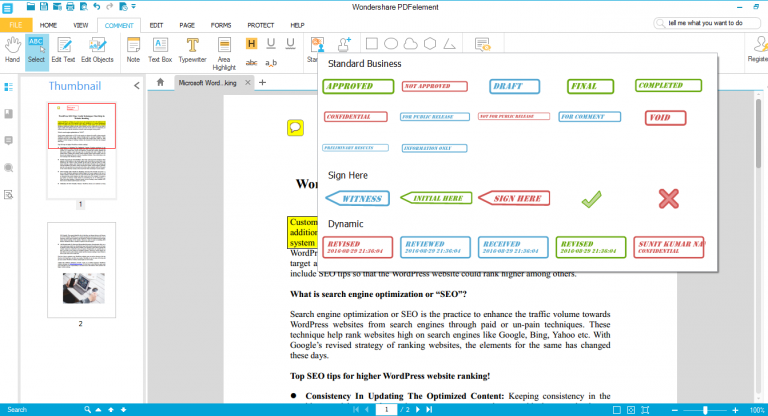The width and height of the screenshot is (768, 416).
Task: Click the save icon in quick access bar
Action: pyautogui.click(x=44, y=6)
